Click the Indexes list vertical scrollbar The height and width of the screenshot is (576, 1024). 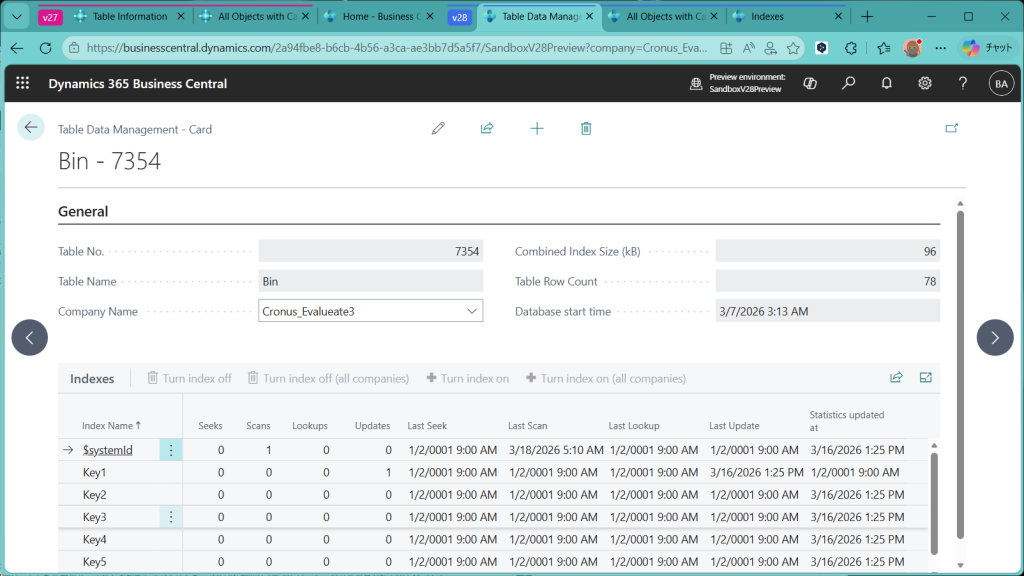(x=935, y=500)
